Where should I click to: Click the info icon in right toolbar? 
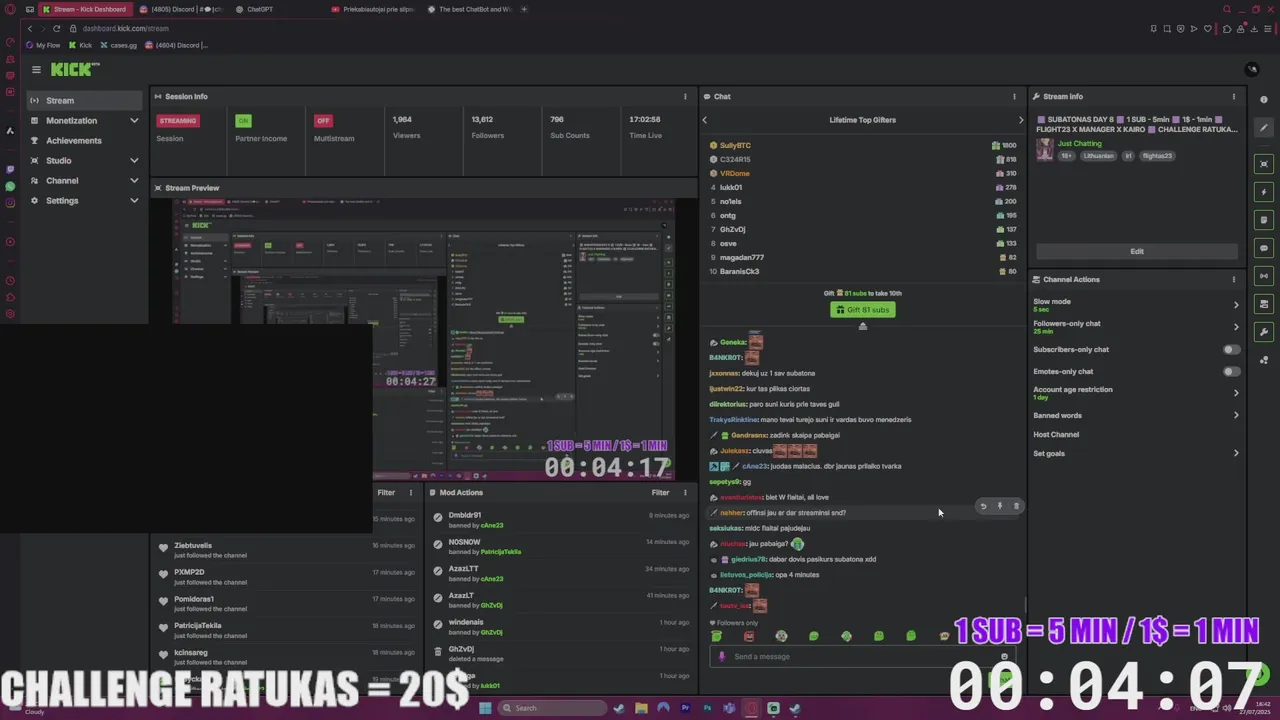pos(1264,100)
